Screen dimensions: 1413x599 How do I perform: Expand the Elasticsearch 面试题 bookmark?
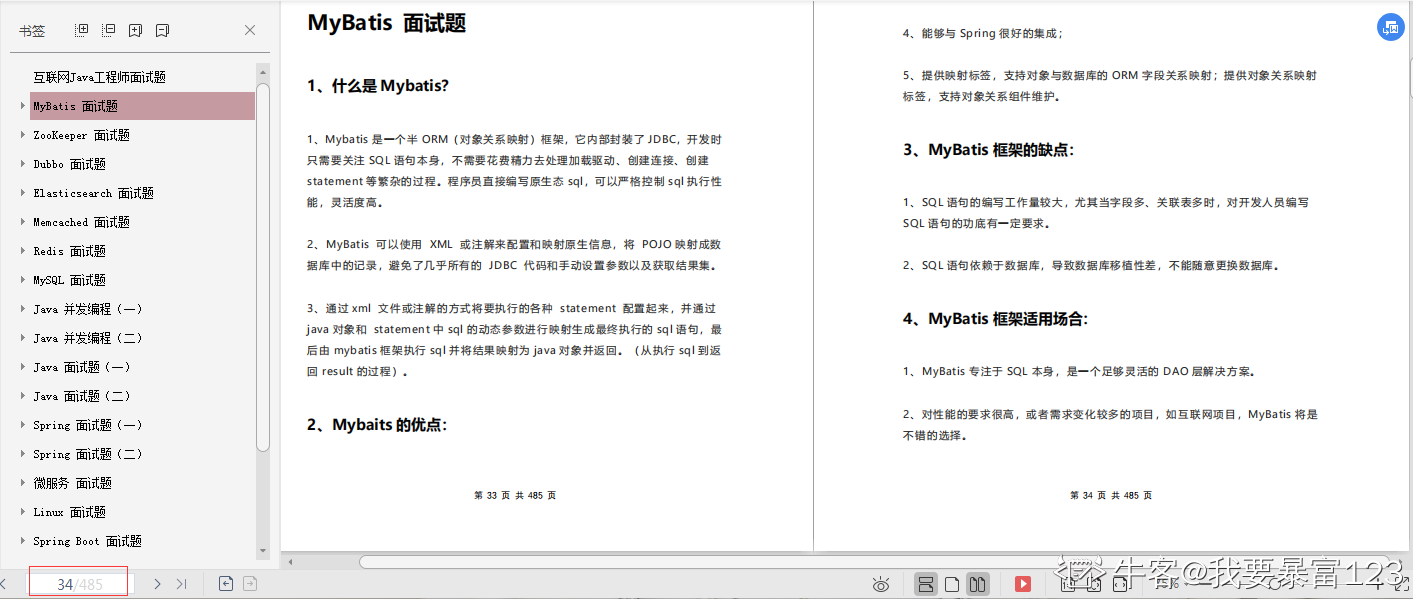click(x=23, y=193)
